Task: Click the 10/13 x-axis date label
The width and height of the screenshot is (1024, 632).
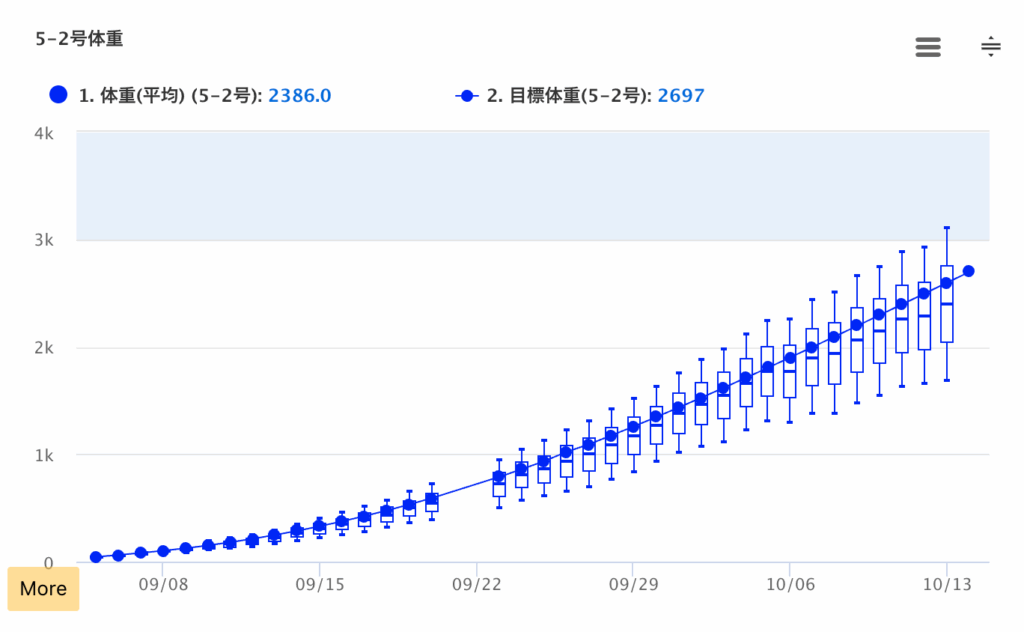Action: (x=946, y=582)
